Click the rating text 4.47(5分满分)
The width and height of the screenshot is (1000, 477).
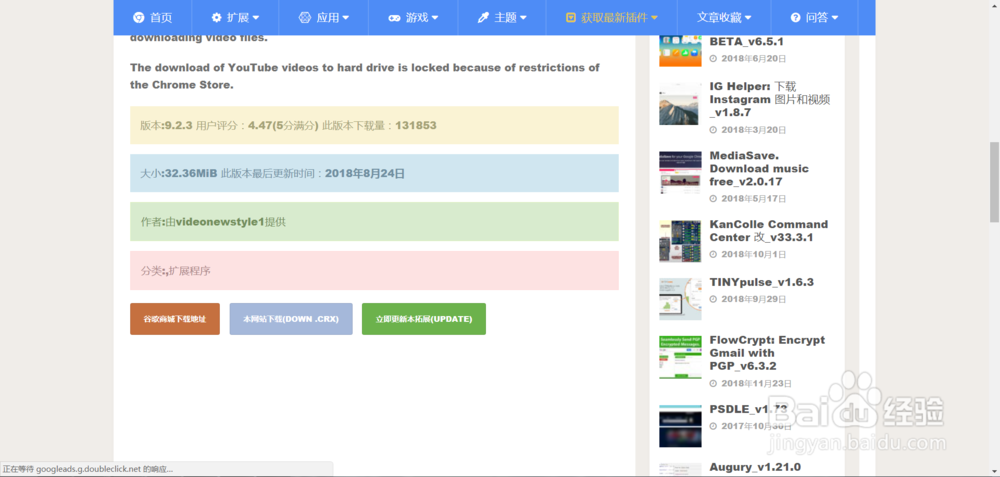(x=283, y=126)
